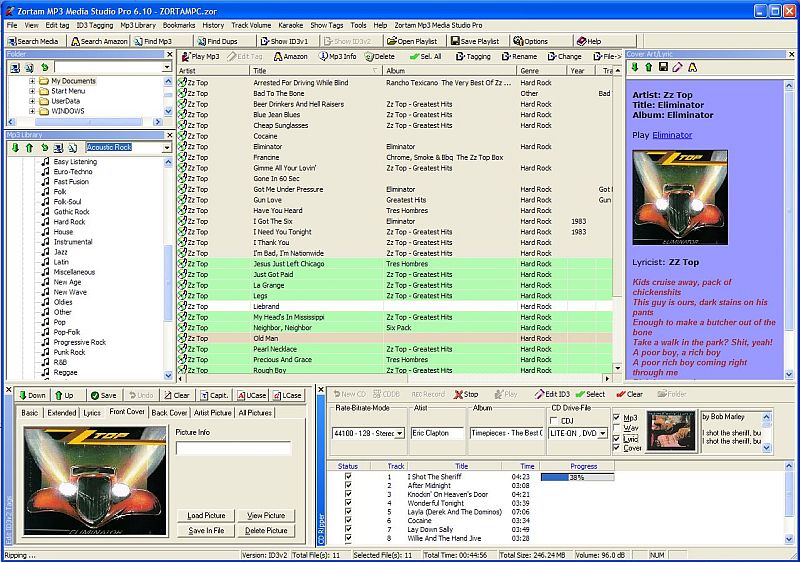
Task: Click the Search Amazon toolbar icon
Action: coord(98,41)
